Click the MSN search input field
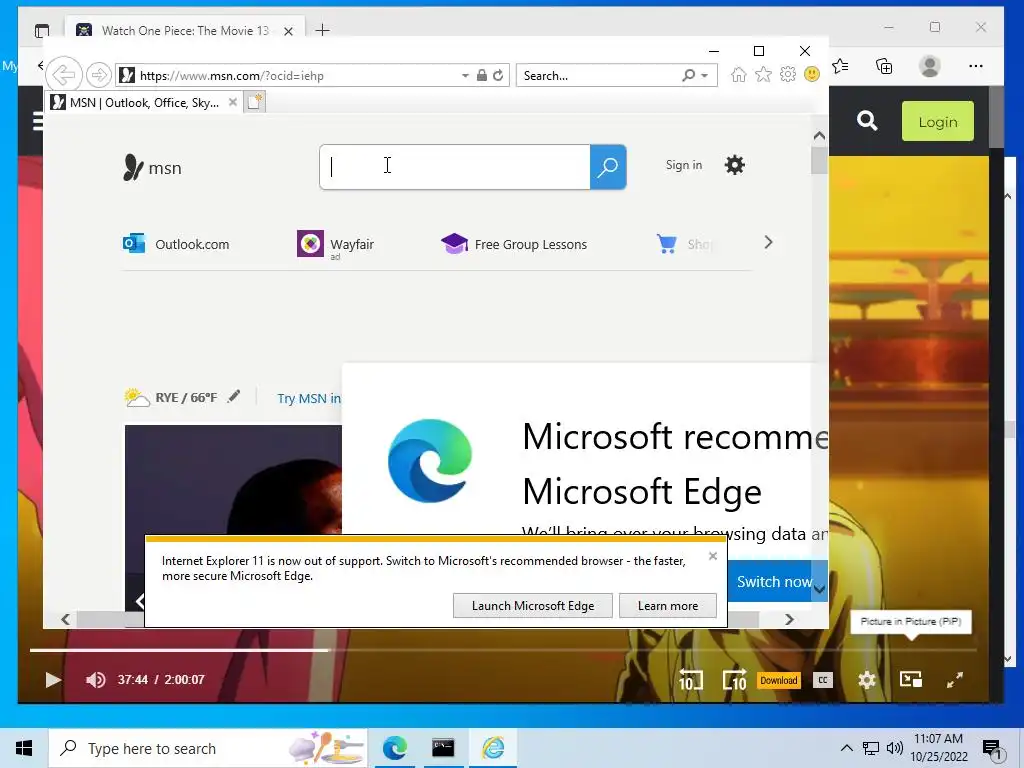The height and width of the screenshot is (768, 1024). click(x=455, y=167)
